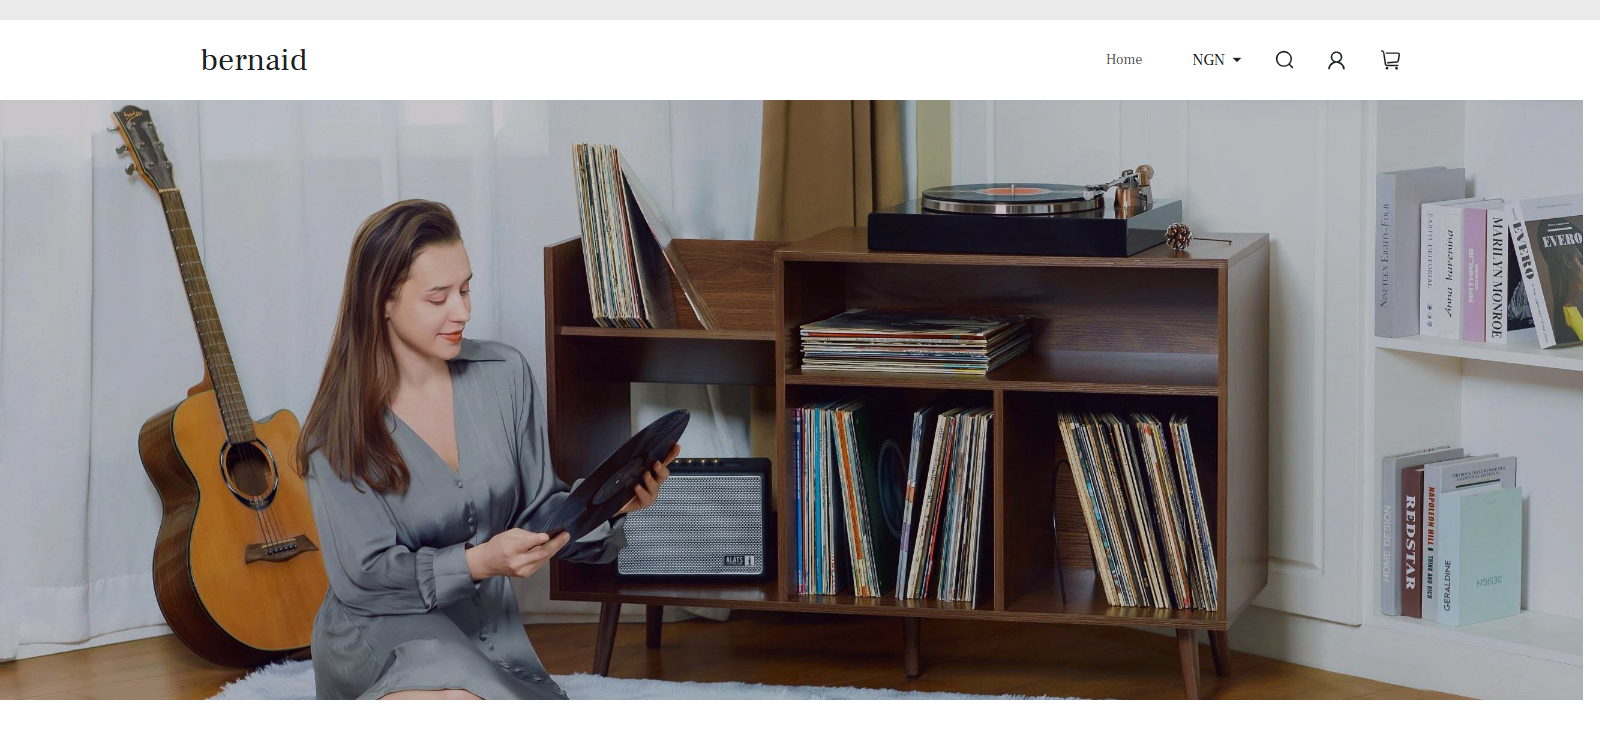View the shopping cart icon
This screenshot has width=1600, height=739.
point(1390,60)
